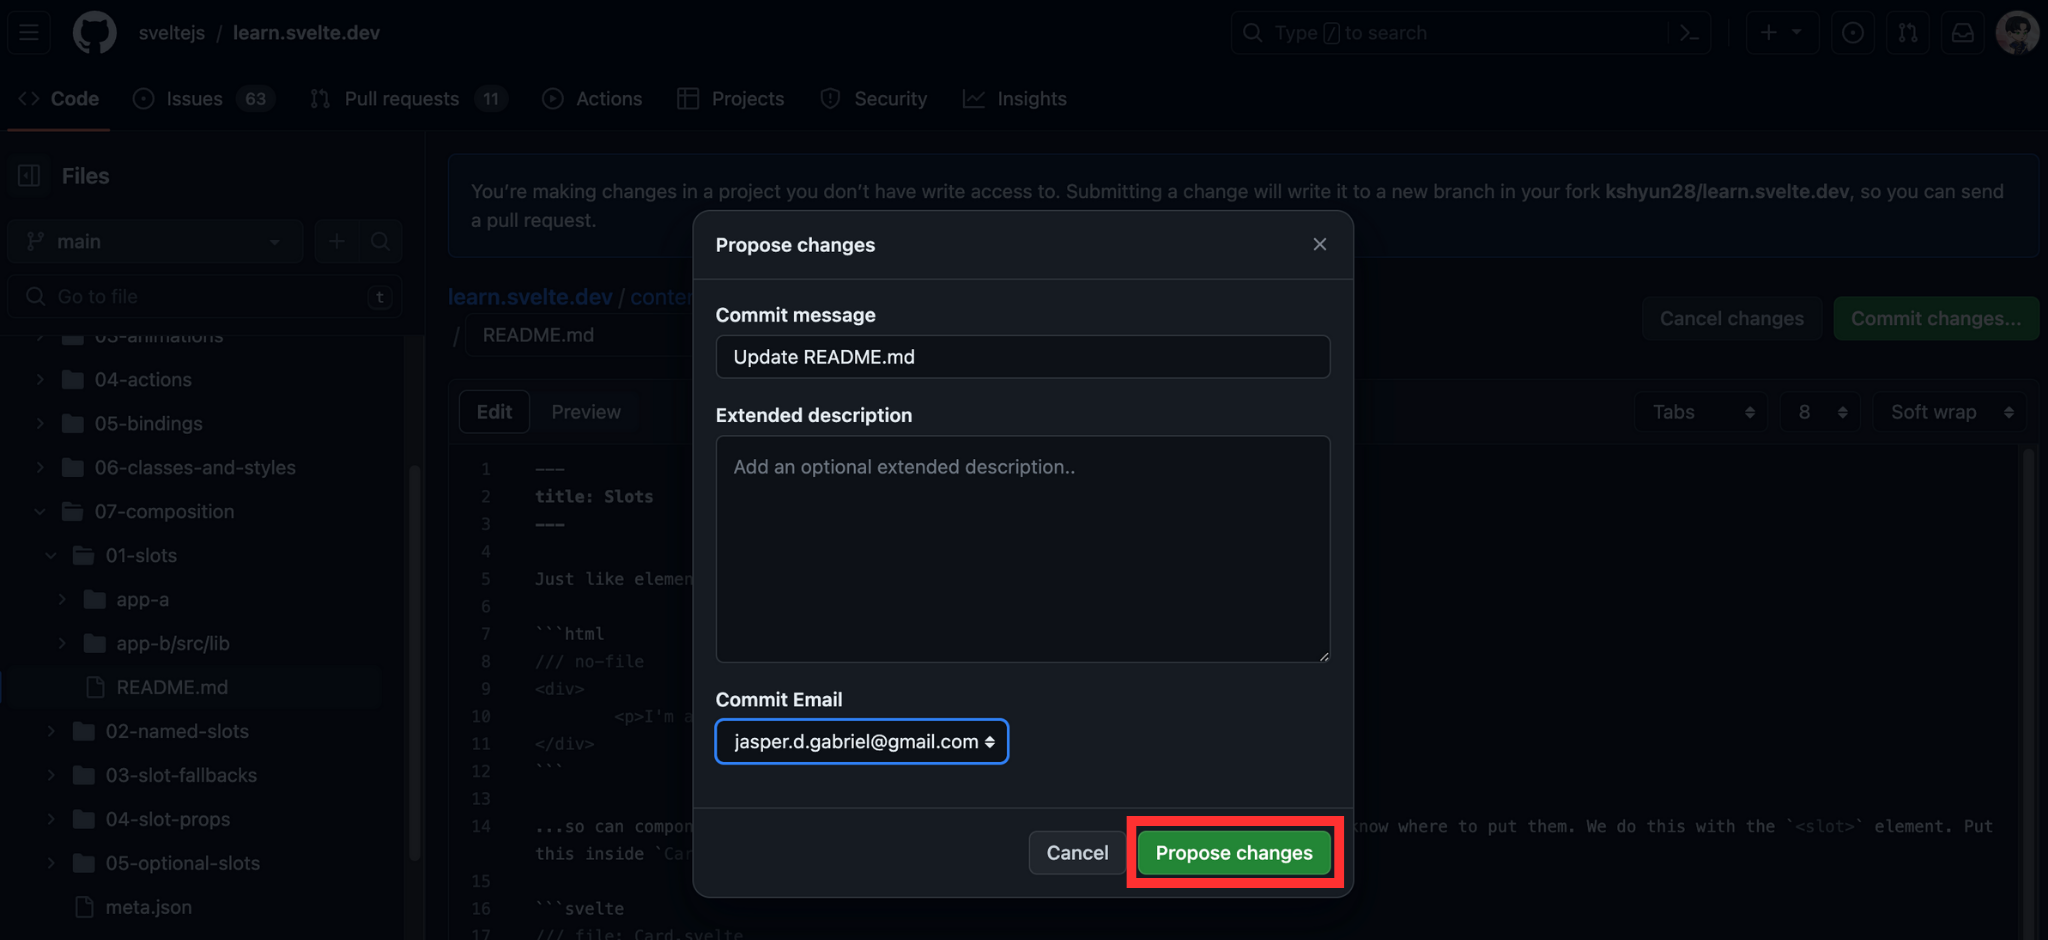The width and height of the screenshot is (2048, 940).
Task: Change the Commit Email selection
Action: [x=861, y=741]
